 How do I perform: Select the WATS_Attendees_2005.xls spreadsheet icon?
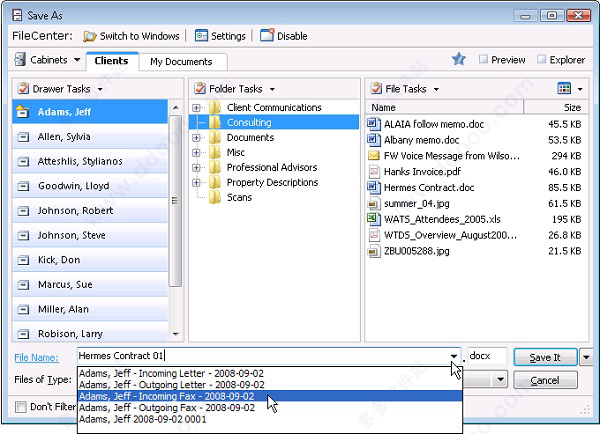[x=374, y=219]
